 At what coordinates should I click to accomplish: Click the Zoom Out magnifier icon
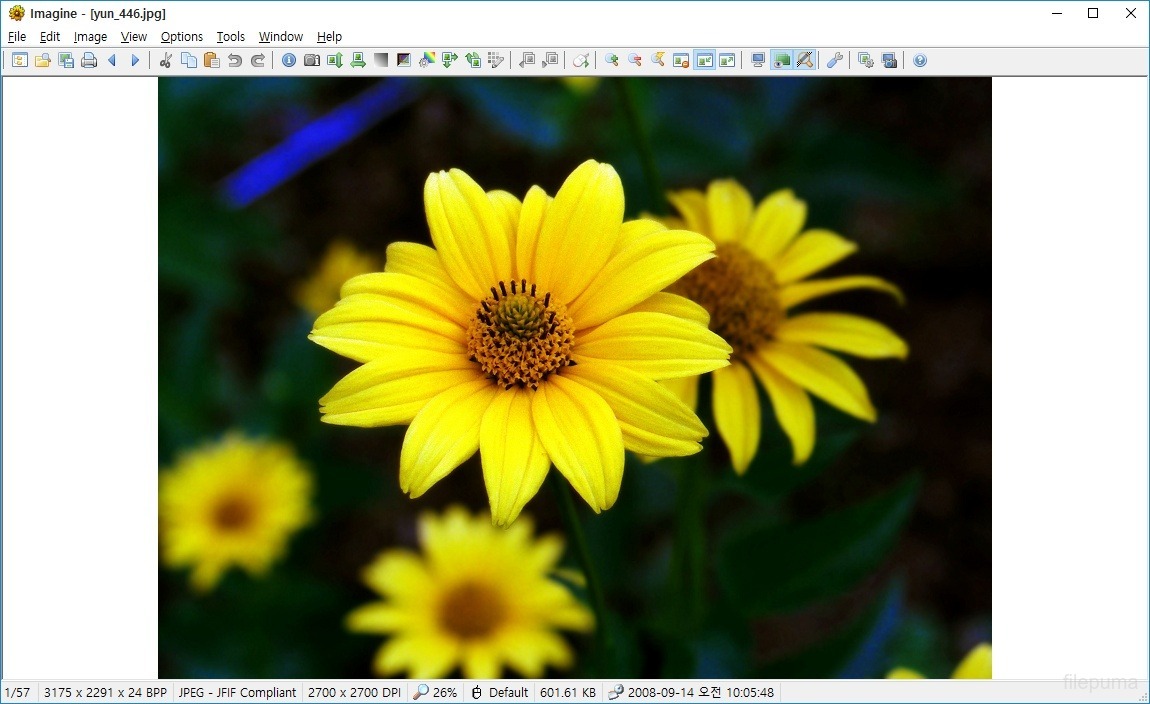[x=635, y=61]
